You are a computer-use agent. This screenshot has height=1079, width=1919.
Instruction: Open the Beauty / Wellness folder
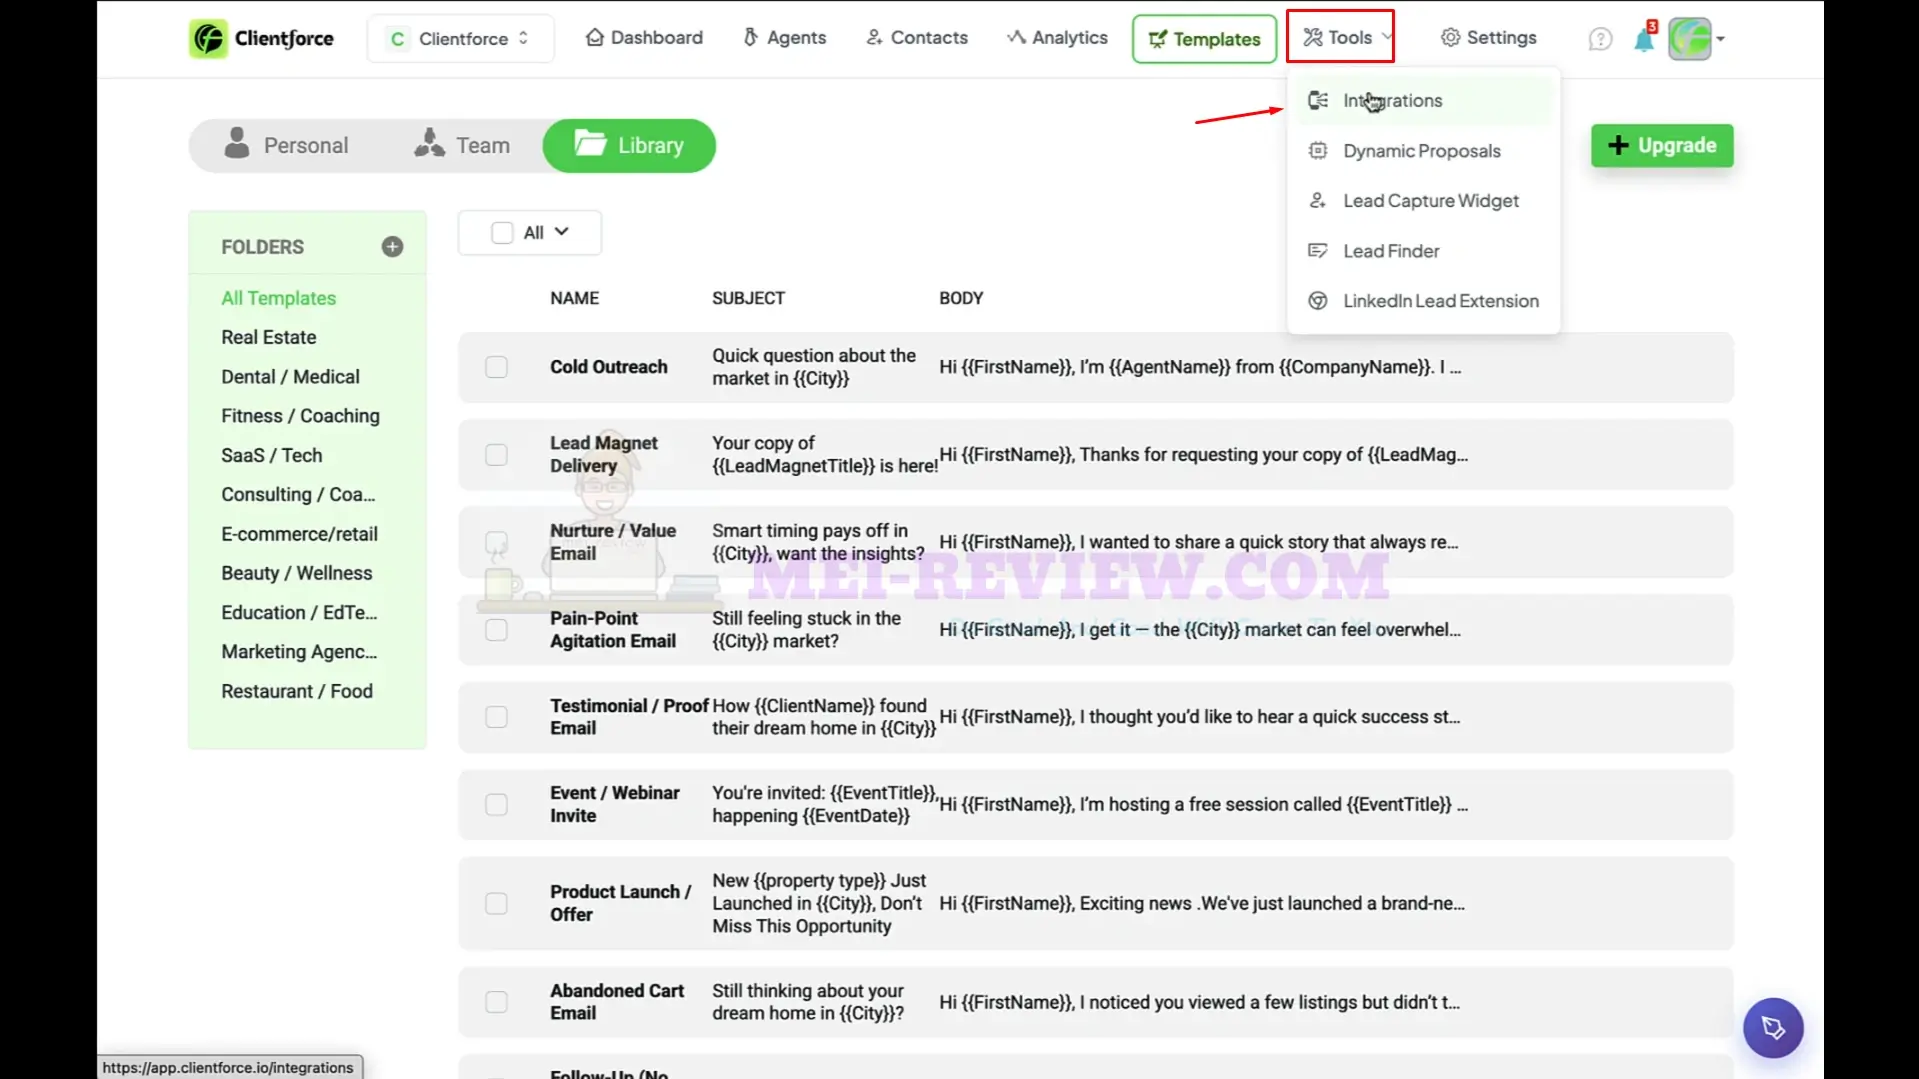(296, 573)
